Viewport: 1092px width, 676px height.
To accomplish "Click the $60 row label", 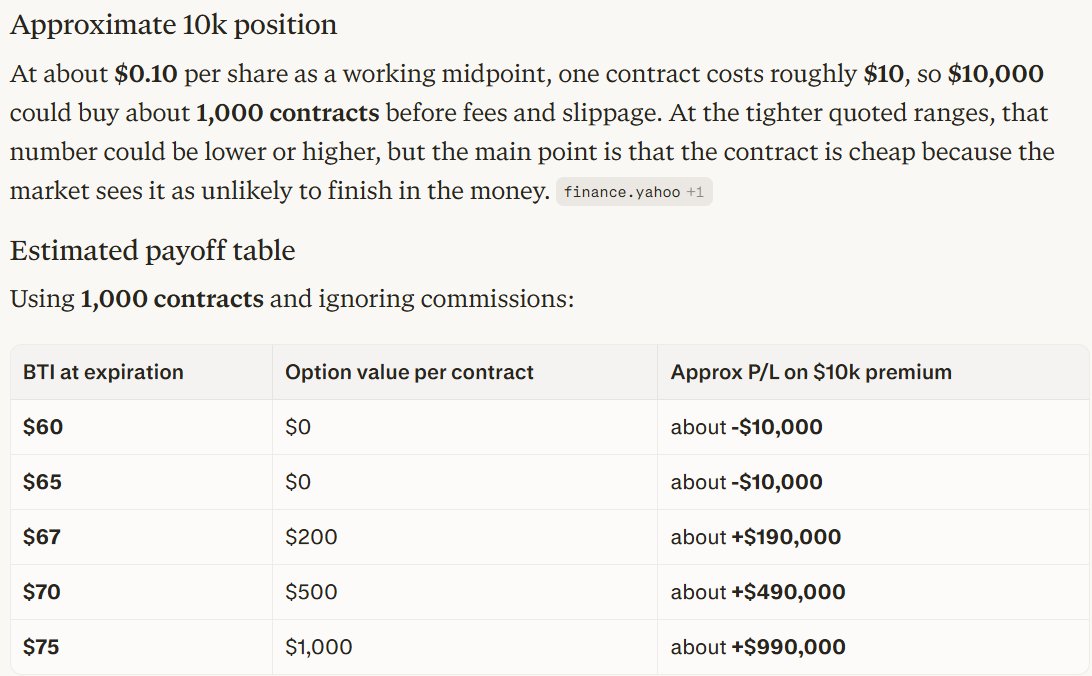I will (42, 427).
